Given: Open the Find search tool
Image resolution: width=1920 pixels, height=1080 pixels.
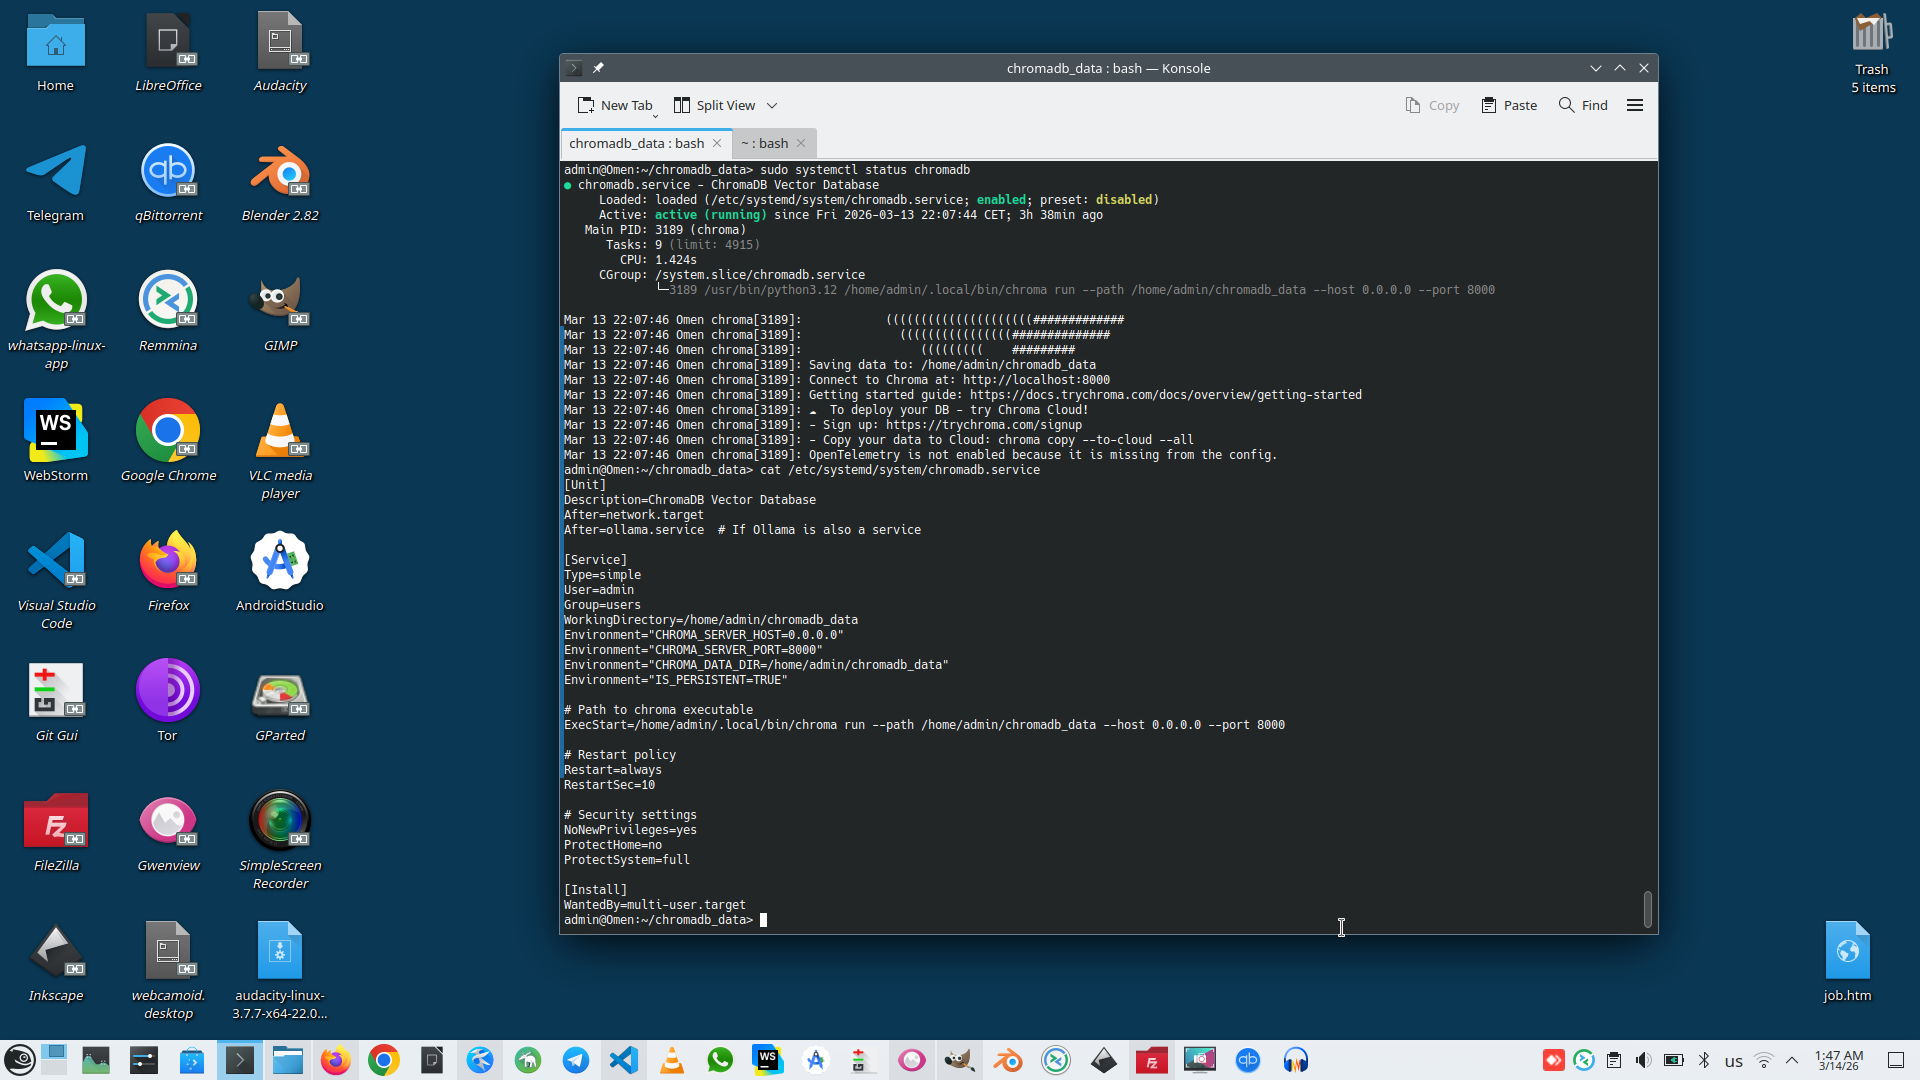Looking at the screenshot, I should coord(1583,105).
